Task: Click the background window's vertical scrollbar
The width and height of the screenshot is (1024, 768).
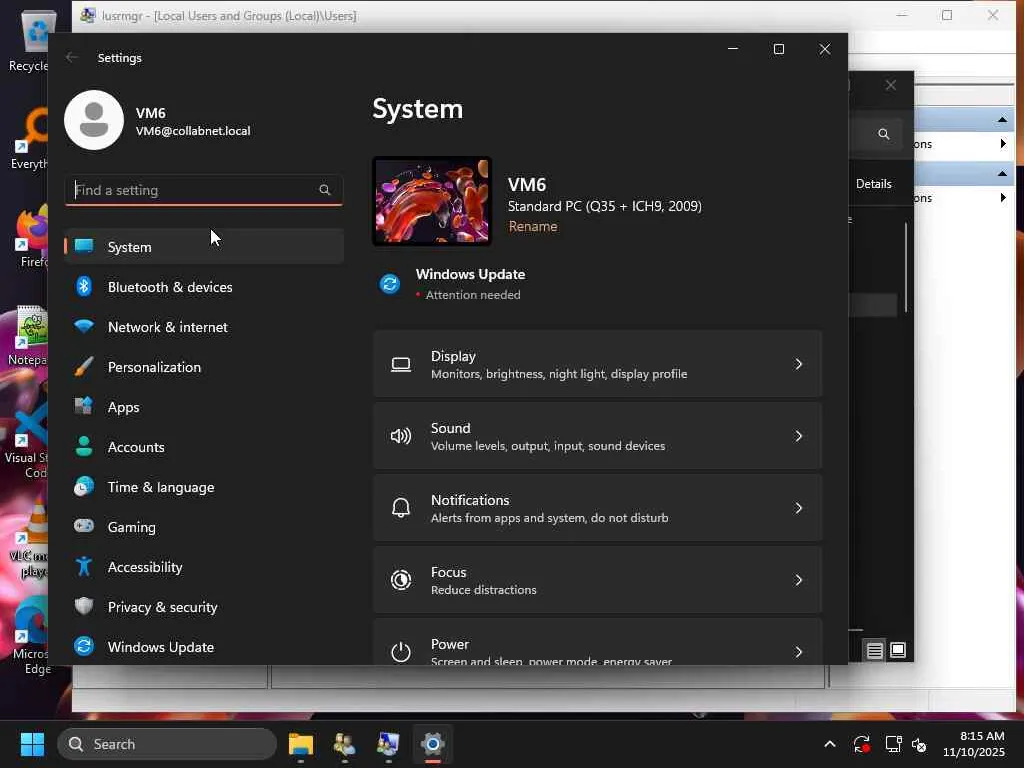Action: click(906, 268)
